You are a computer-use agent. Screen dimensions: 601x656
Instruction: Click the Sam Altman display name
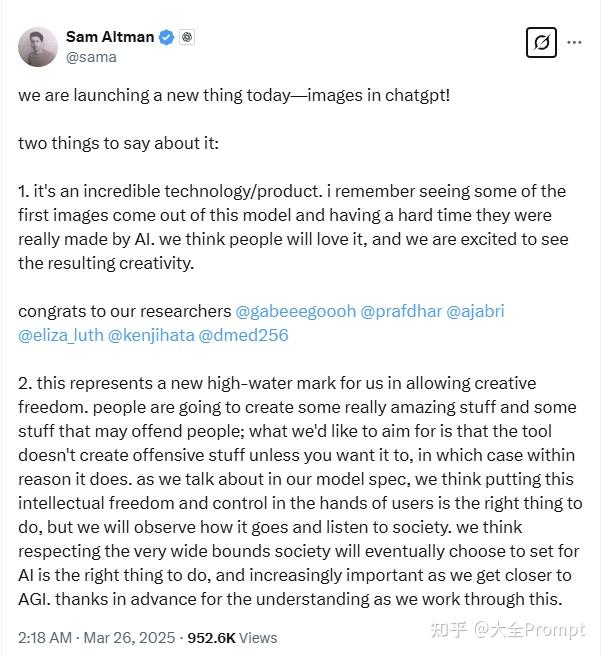click(x=110, y=37)
